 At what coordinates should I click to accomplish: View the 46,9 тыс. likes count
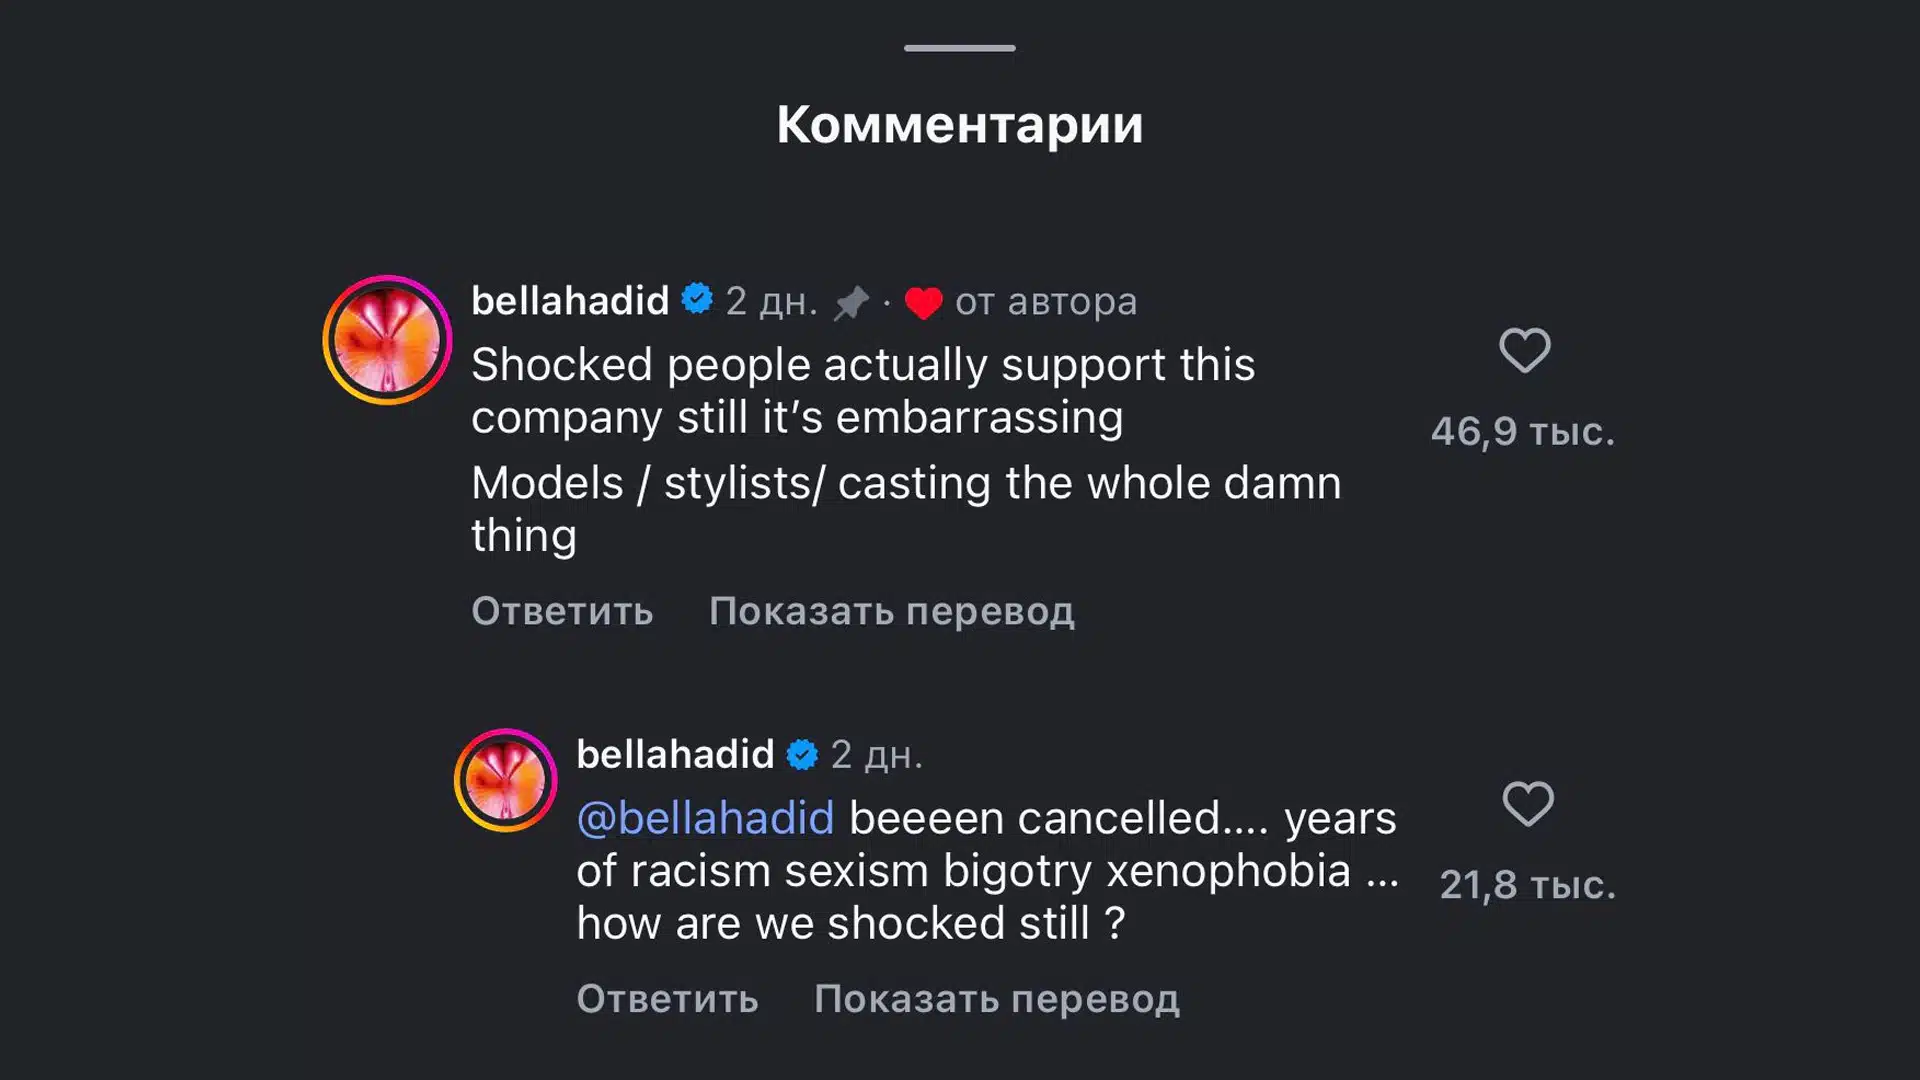tap(1522, 432)
